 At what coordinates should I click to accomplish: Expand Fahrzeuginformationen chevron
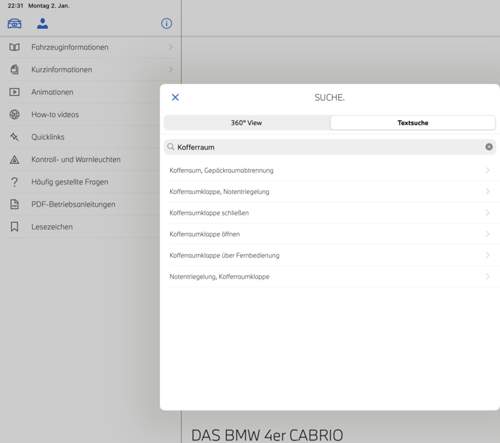click(x=171, y=47)
